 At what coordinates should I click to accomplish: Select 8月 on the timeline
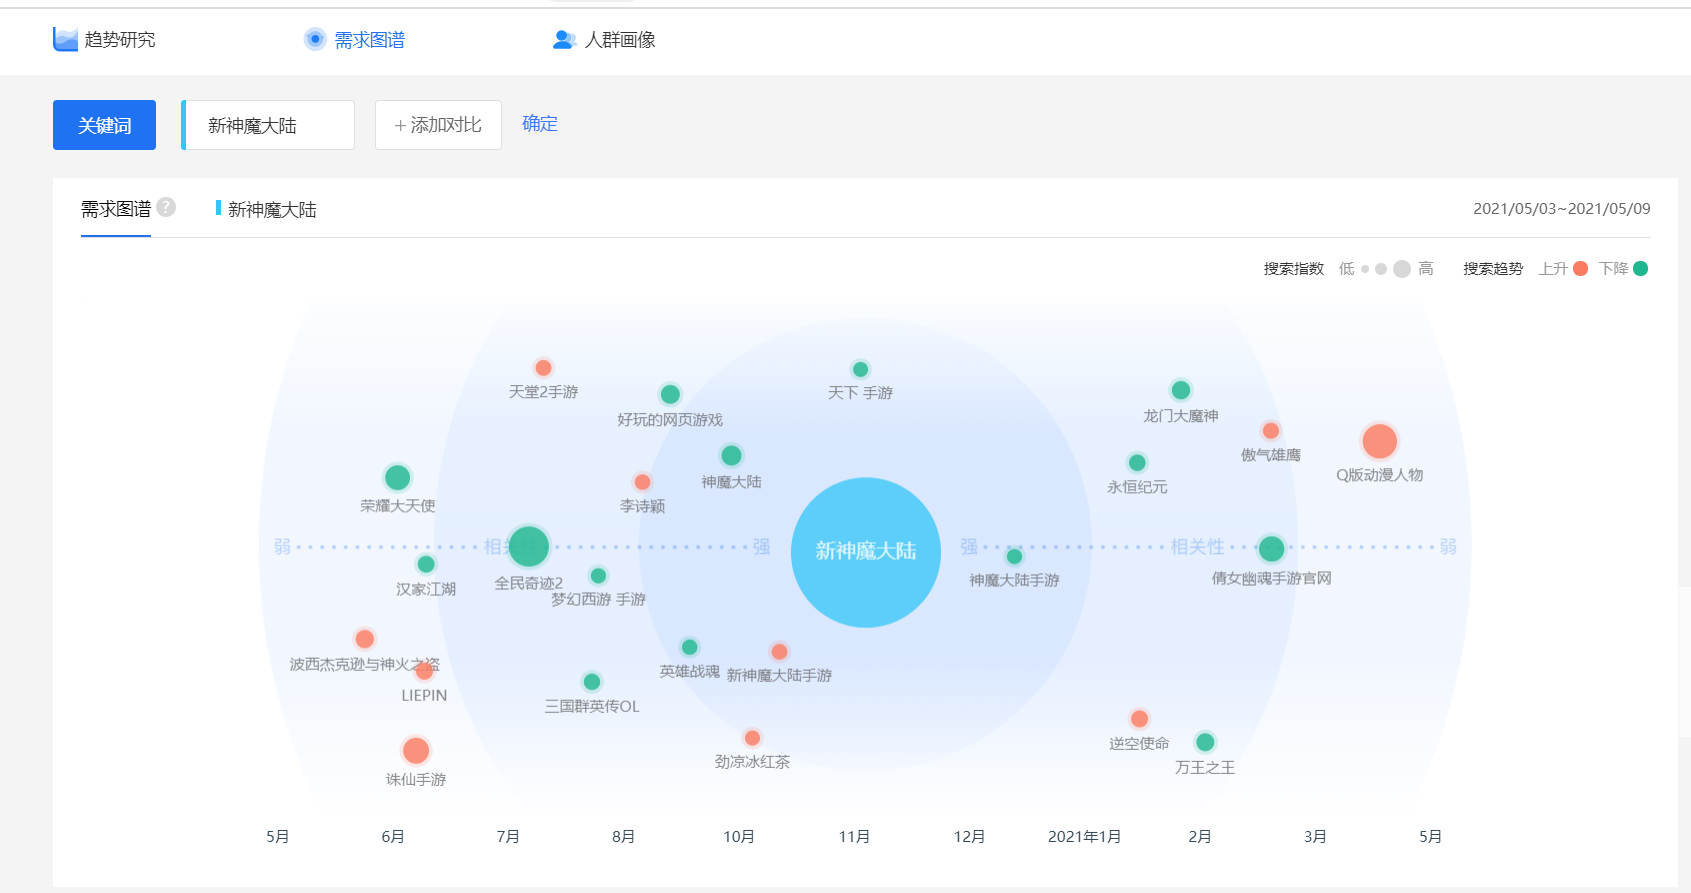pyautogui.click(x=623, y=837)
